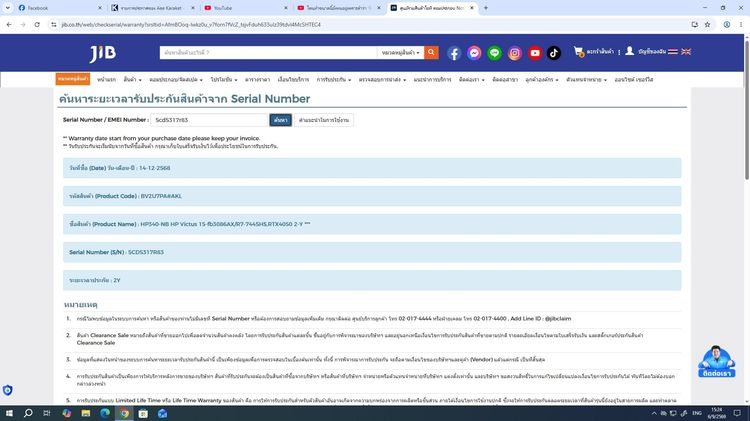The width and height of the screenshot is (750, 421).
Task: Click the user account icon
Action: (x=629, y=51)
